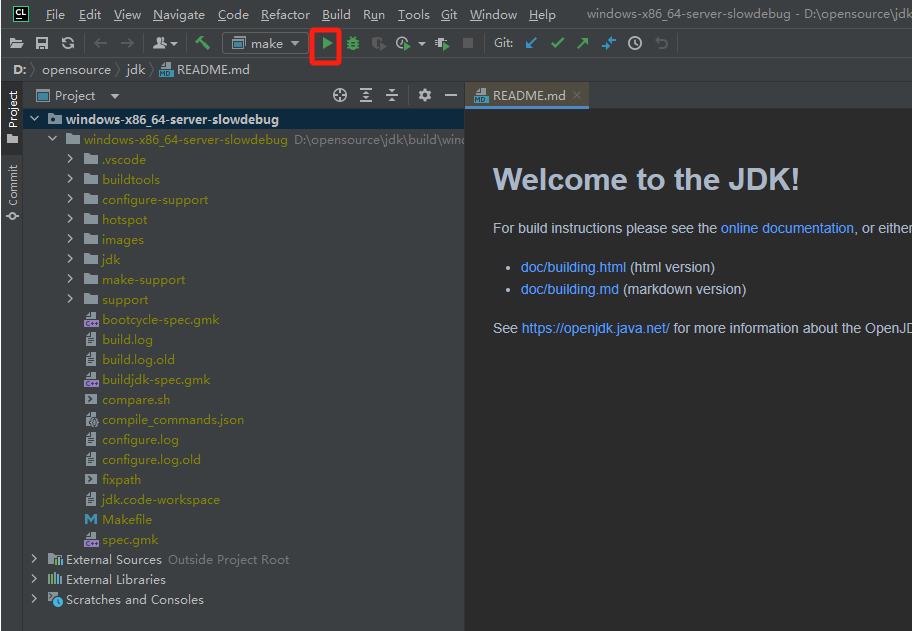Viewport: 912px width, 631px height.
Task: Expand all tree nodes in Project panel
Action: 366,95
